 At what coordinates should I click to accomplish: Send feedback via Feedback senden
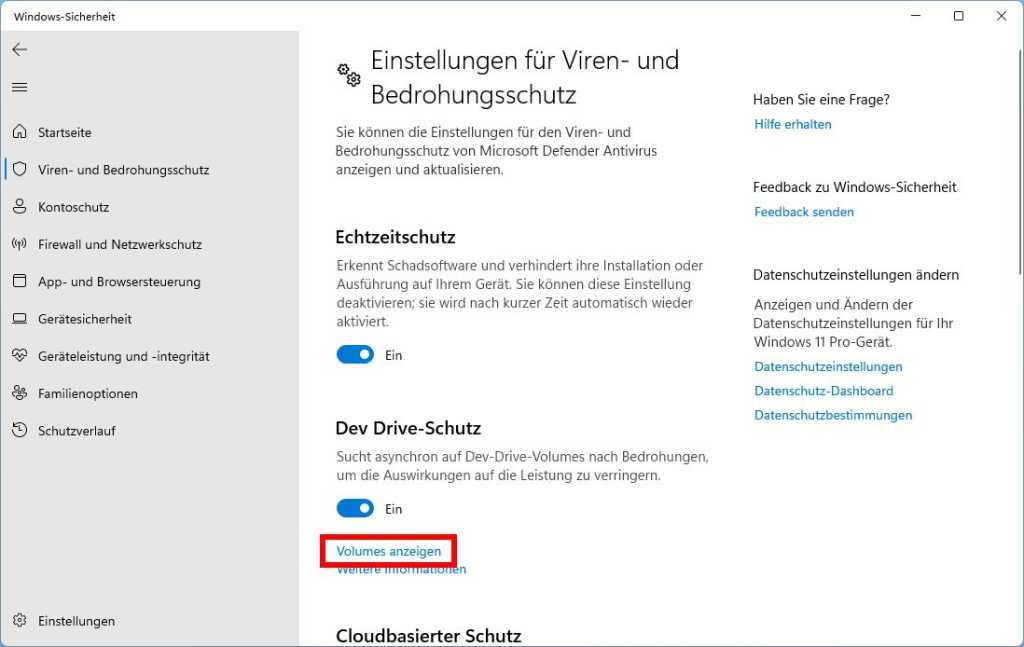(803, 211)
